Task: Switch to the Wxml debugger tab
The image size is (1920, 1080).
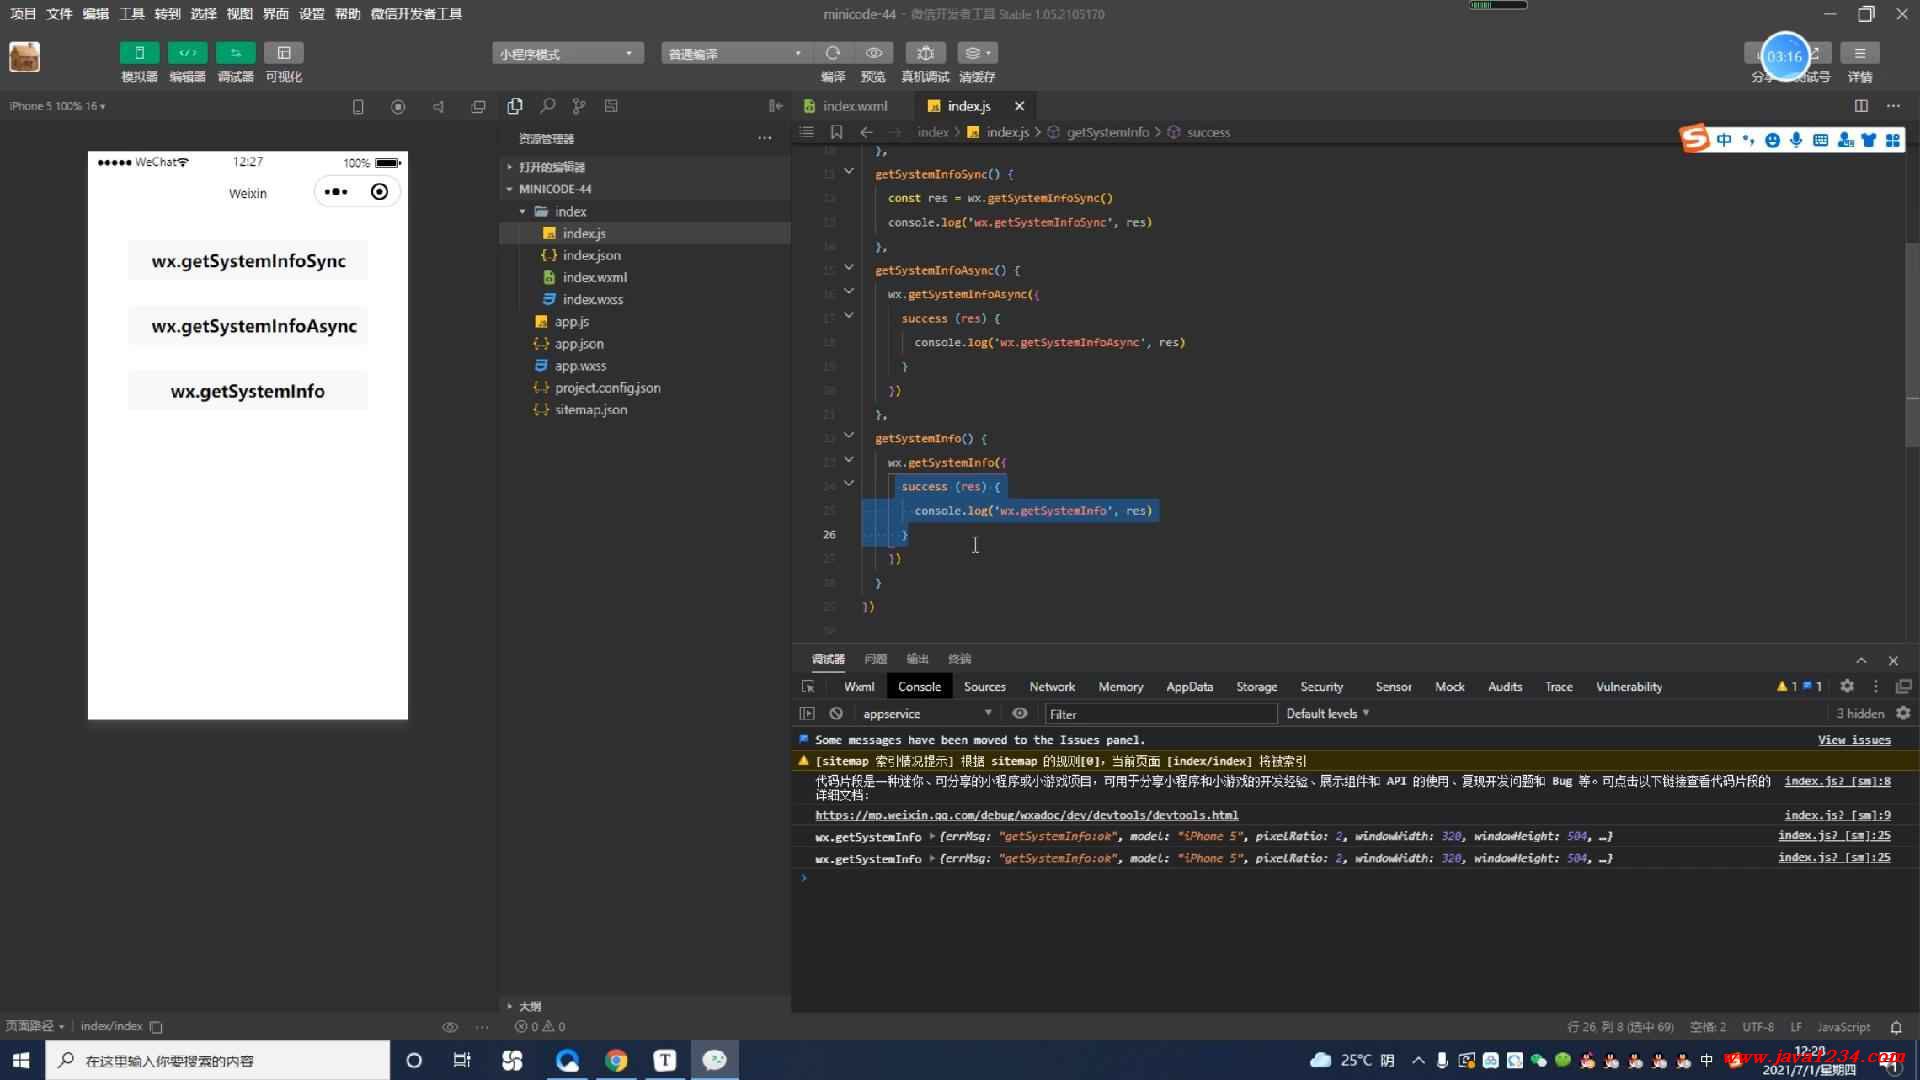Action: tap(859, 687)
